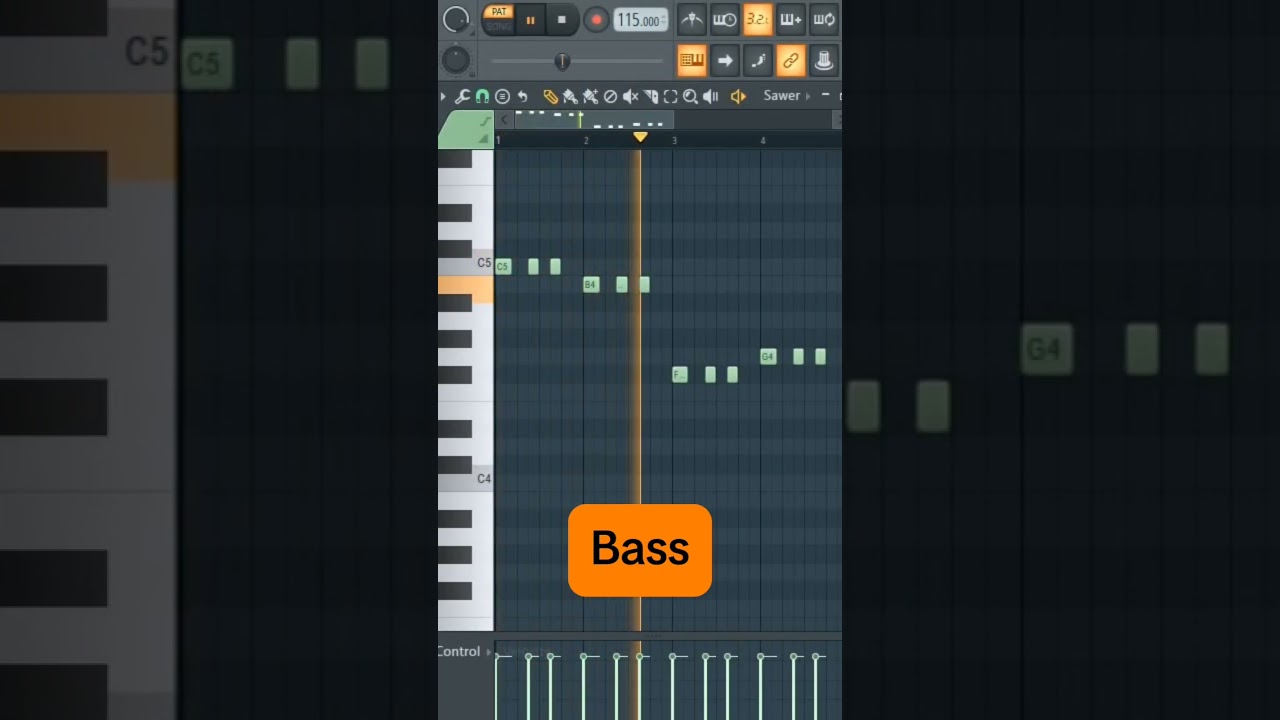1280x720 pixels.
Task: Select the Paint drum sequencer tool
Action: click(590, 97)
